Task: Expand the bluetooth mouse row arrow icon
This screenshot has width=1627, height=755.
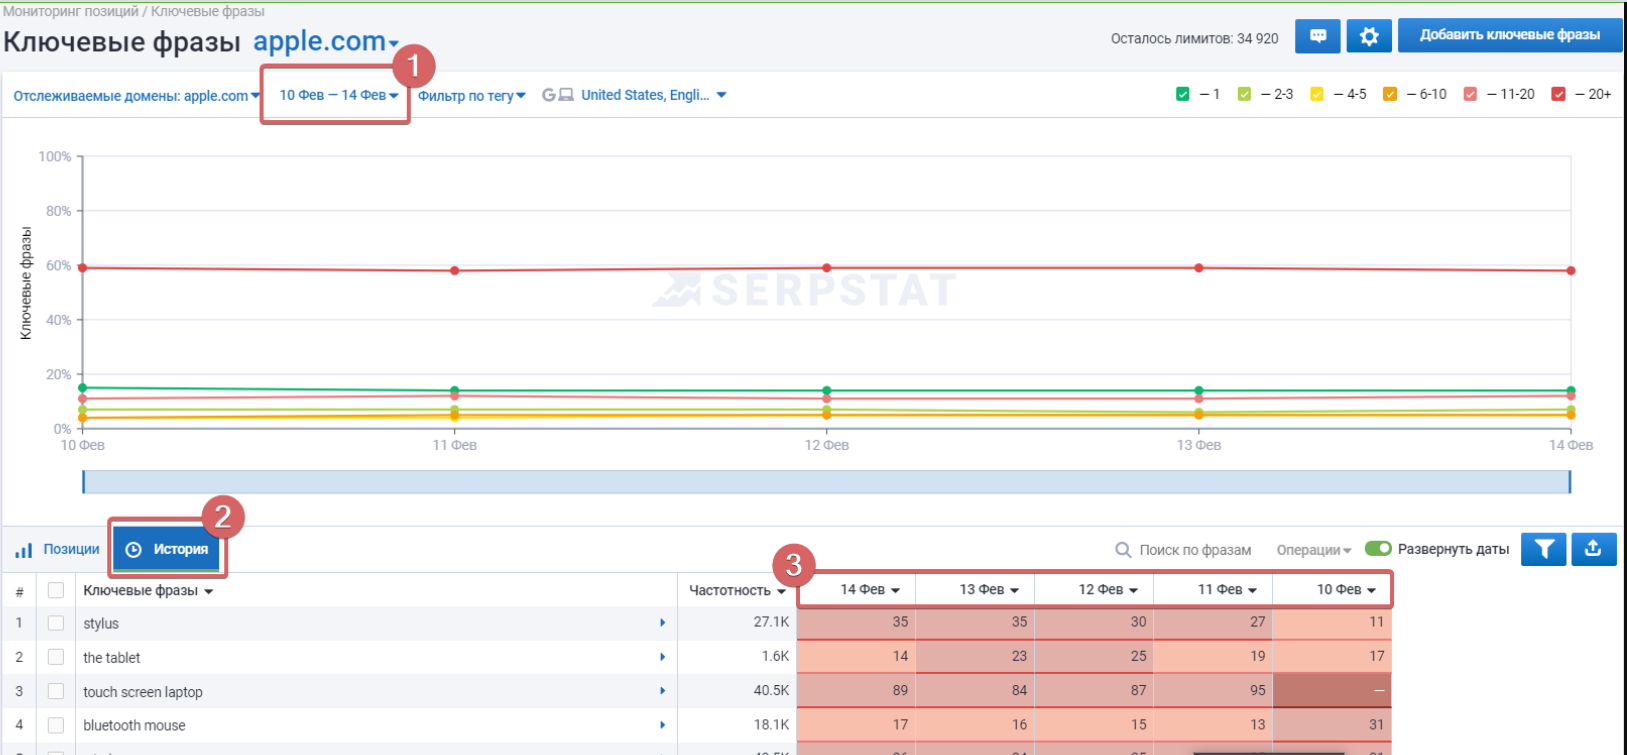Action: click(662, 725)
